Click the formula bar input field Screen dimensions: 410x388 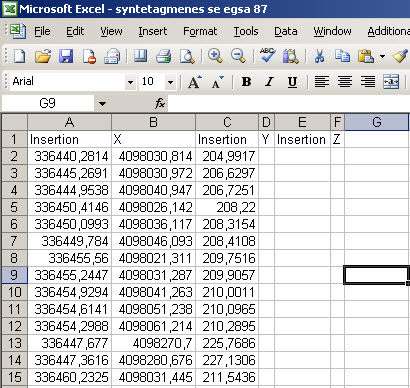coord(288,104)
